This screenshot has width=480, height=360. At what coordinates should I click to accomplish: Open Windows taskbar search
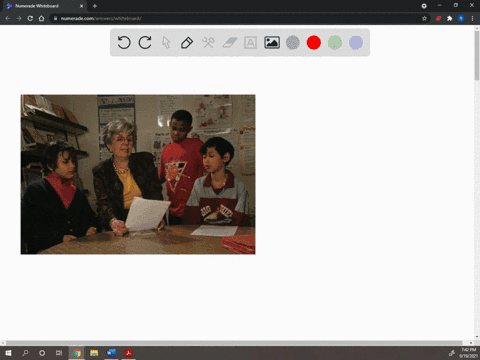tap(25, 353)
